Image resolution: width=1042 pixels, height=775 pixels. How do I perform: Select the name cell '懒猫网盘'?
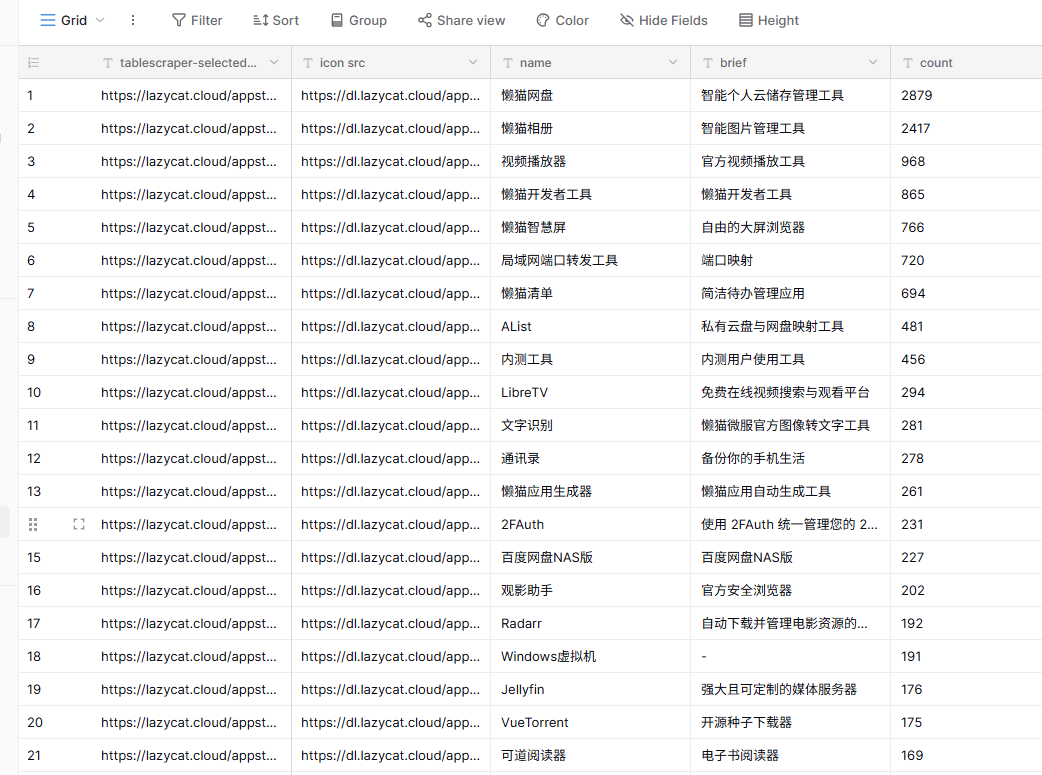coord(591,96)
